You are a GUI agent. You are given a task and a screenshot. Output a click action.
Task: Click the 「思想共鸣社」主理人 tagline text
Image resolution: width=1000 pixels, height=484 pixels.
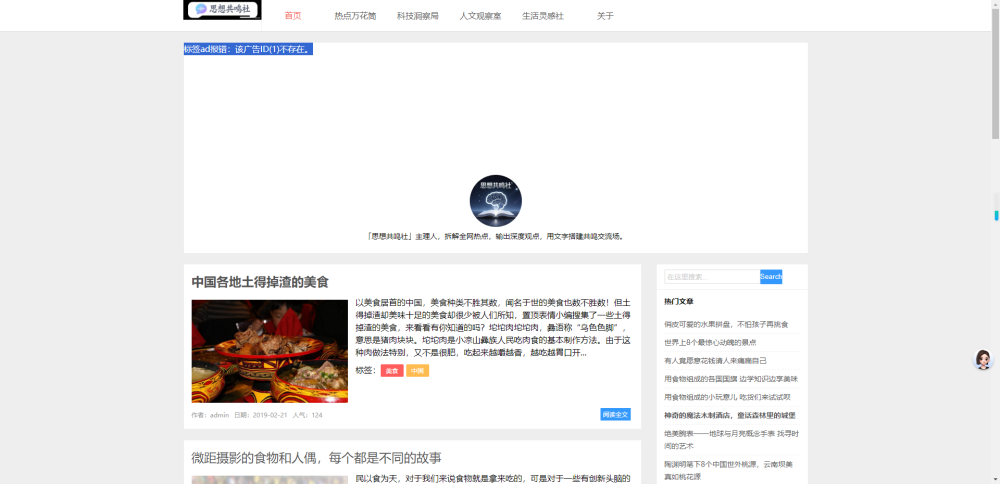(x=496, y=236)
